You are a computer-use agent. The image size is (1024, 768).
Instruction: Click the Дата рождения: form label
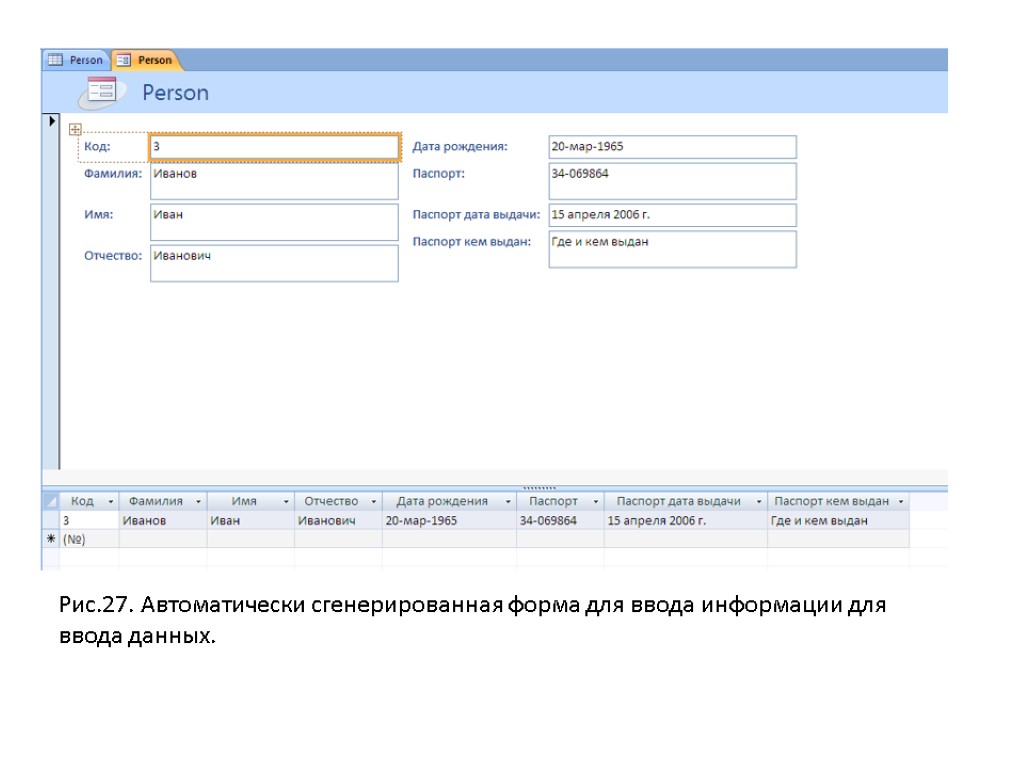pos(460,146)
